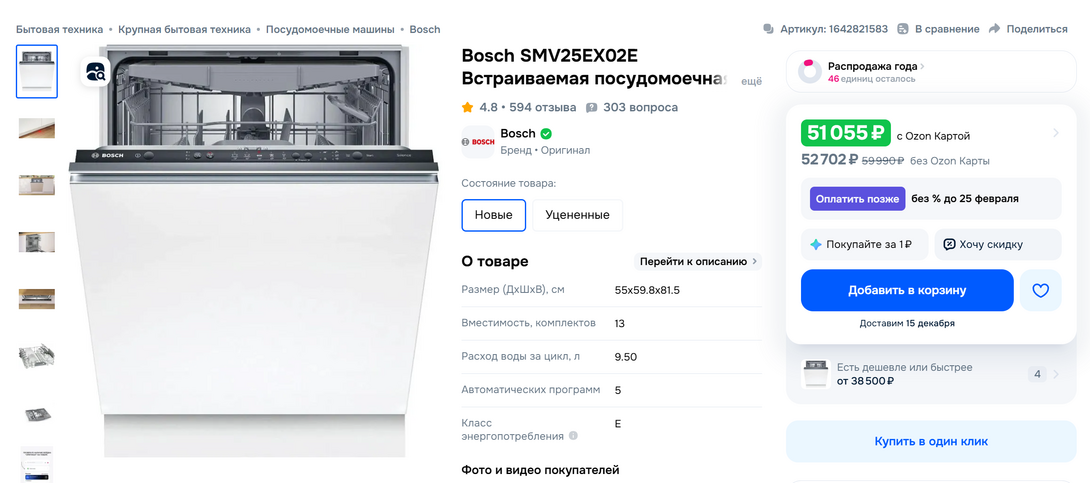The image size is (1090, 483).
Task: Click the info icon near 'Класс энергопотребления'
Action: click(x=573, y=436)
